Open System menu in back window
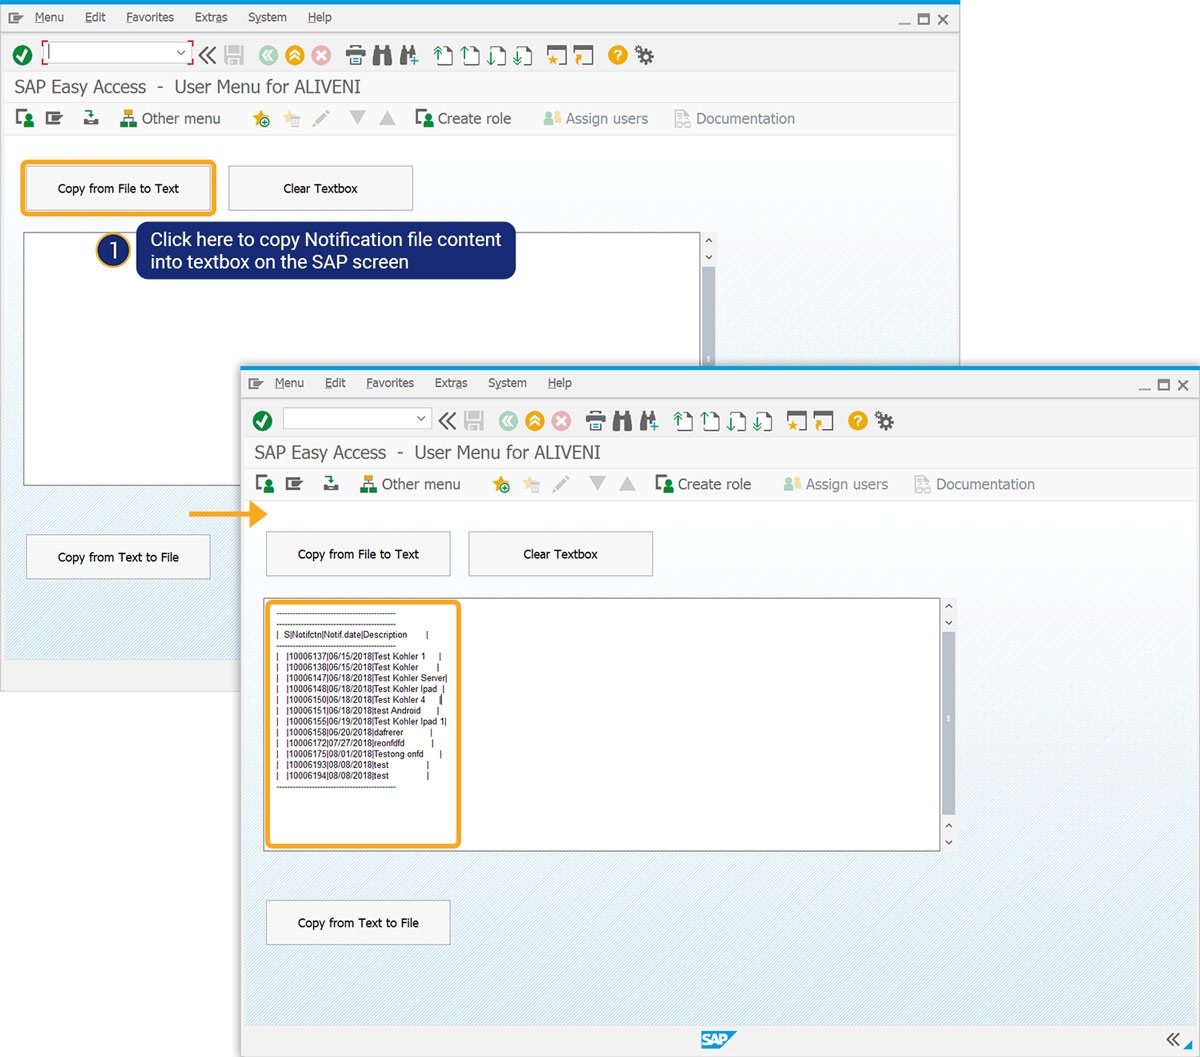Screen dimensions: 1200x1057 click(267, 18)
